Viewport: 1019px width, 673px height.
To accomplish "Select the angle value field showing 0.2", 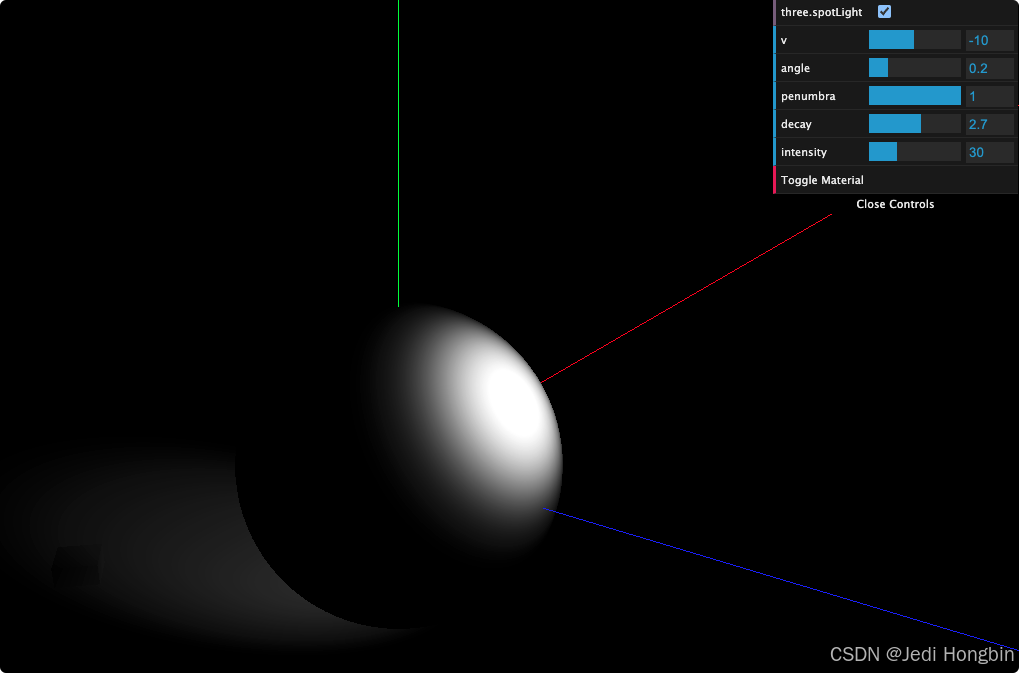I will (x=989, y=68).
